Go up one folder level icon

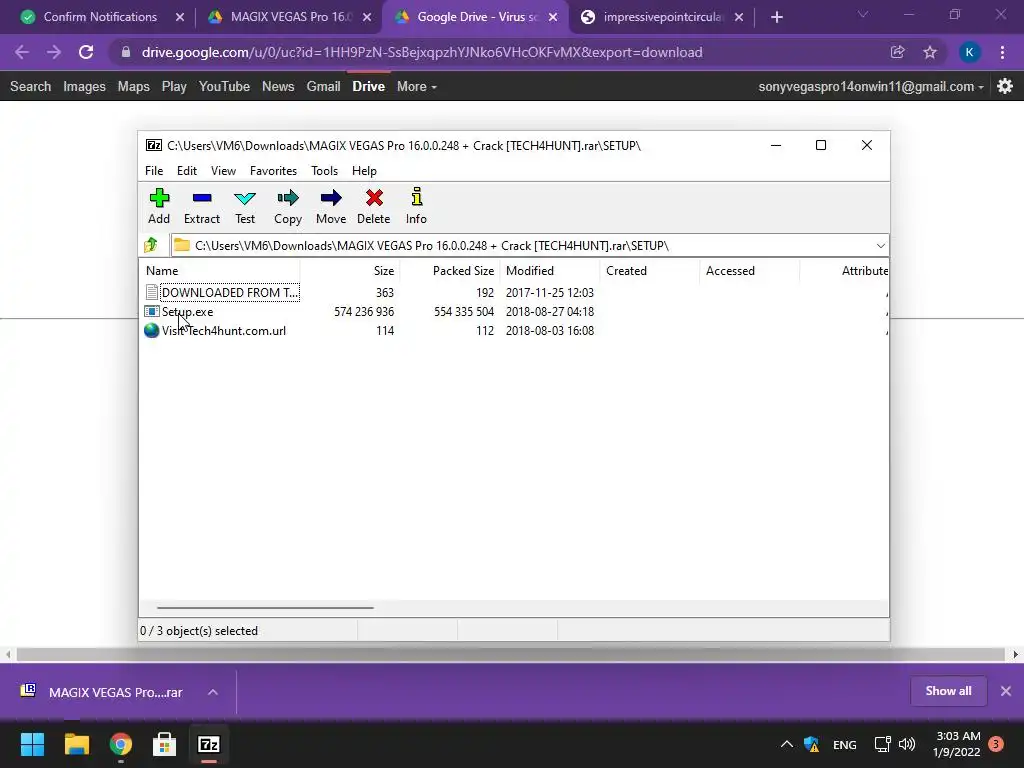pos(151,245)
